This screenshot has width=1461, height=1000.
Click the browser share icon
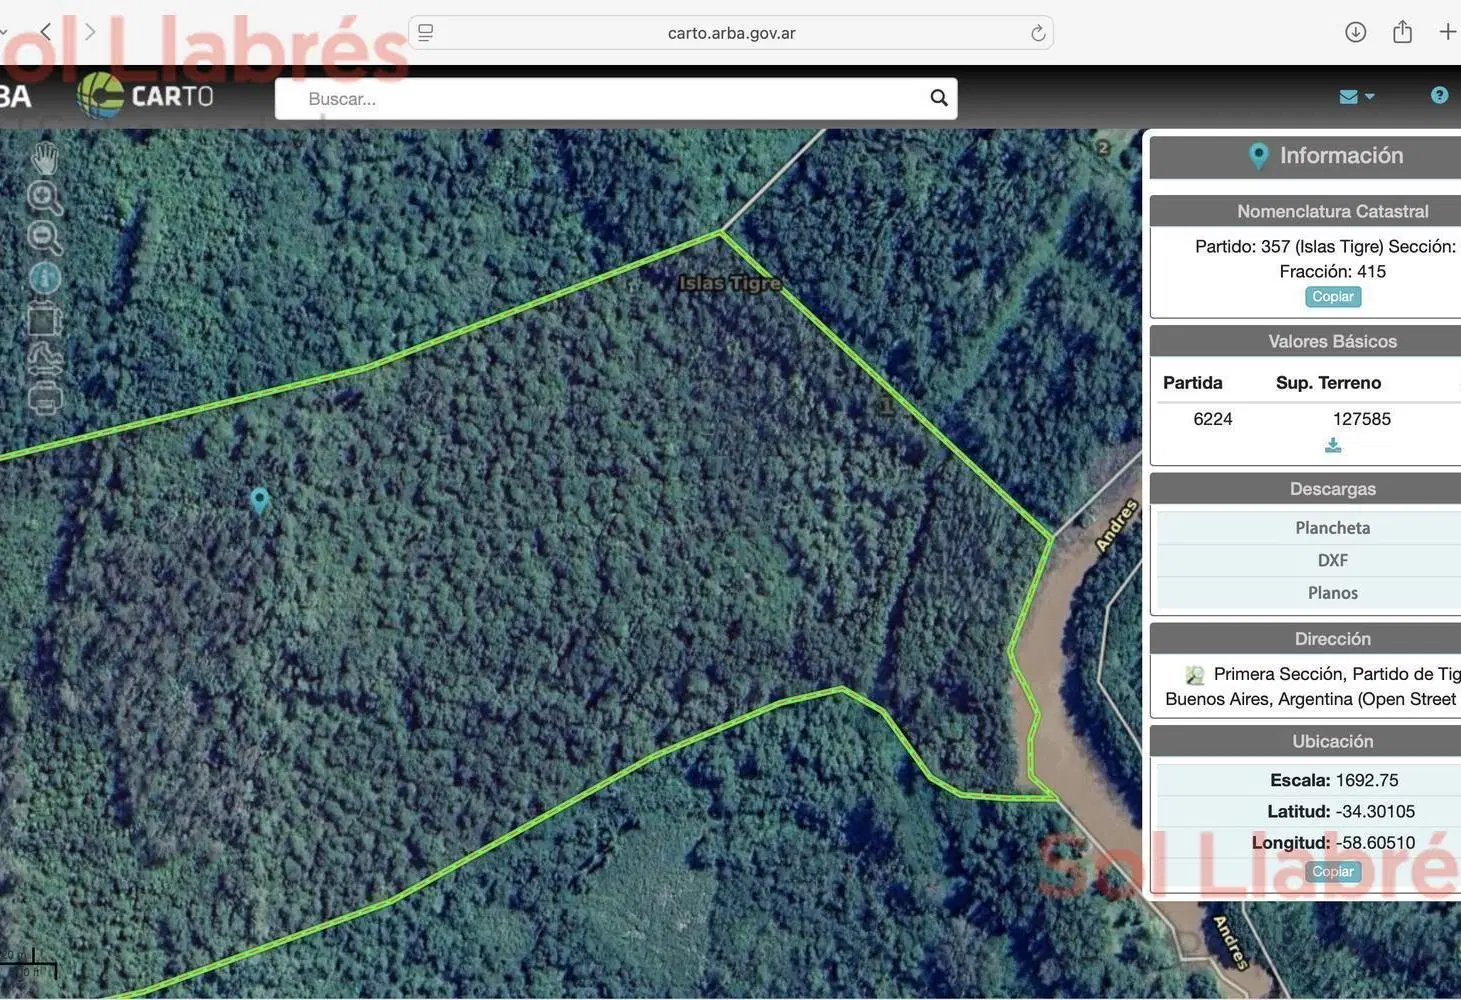(x=1402, y=32)
